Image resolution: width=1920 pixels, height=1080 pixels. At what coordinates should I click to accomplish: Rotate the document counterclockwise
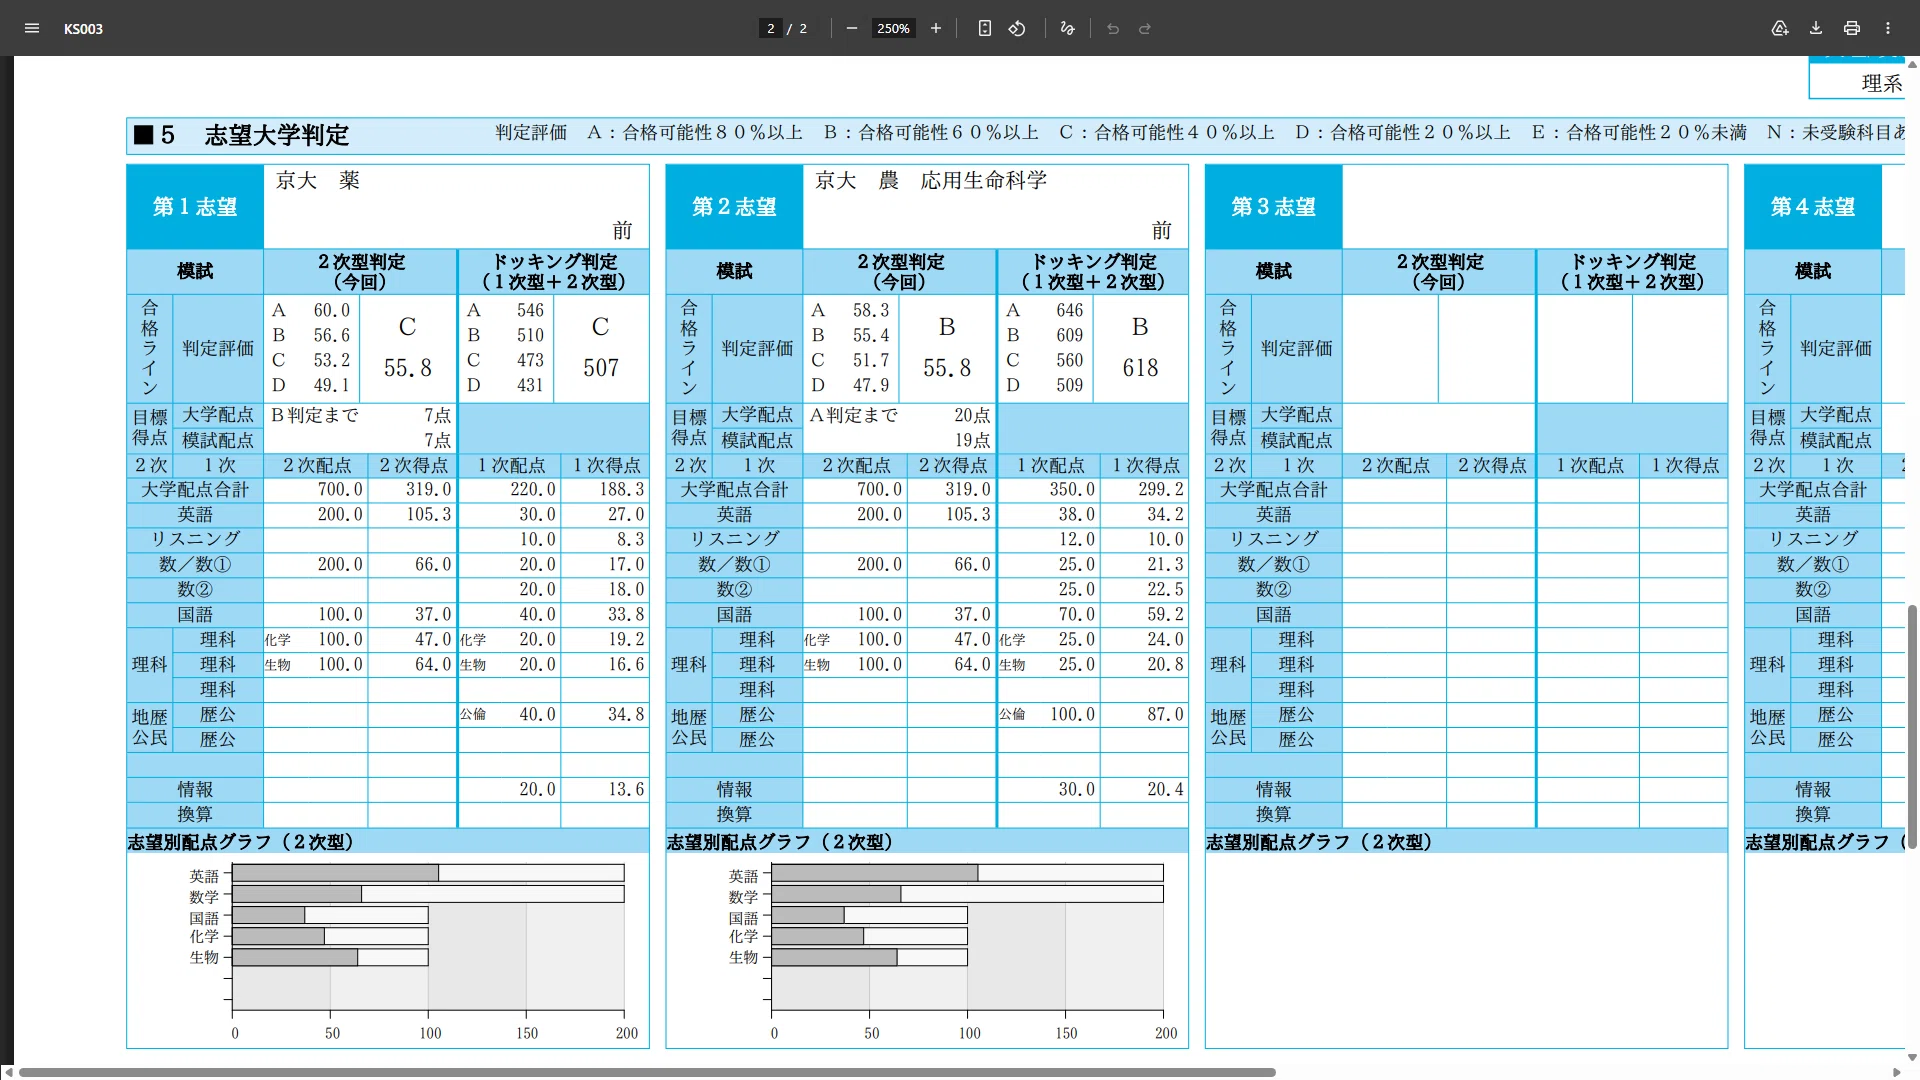click(1017, 28)
